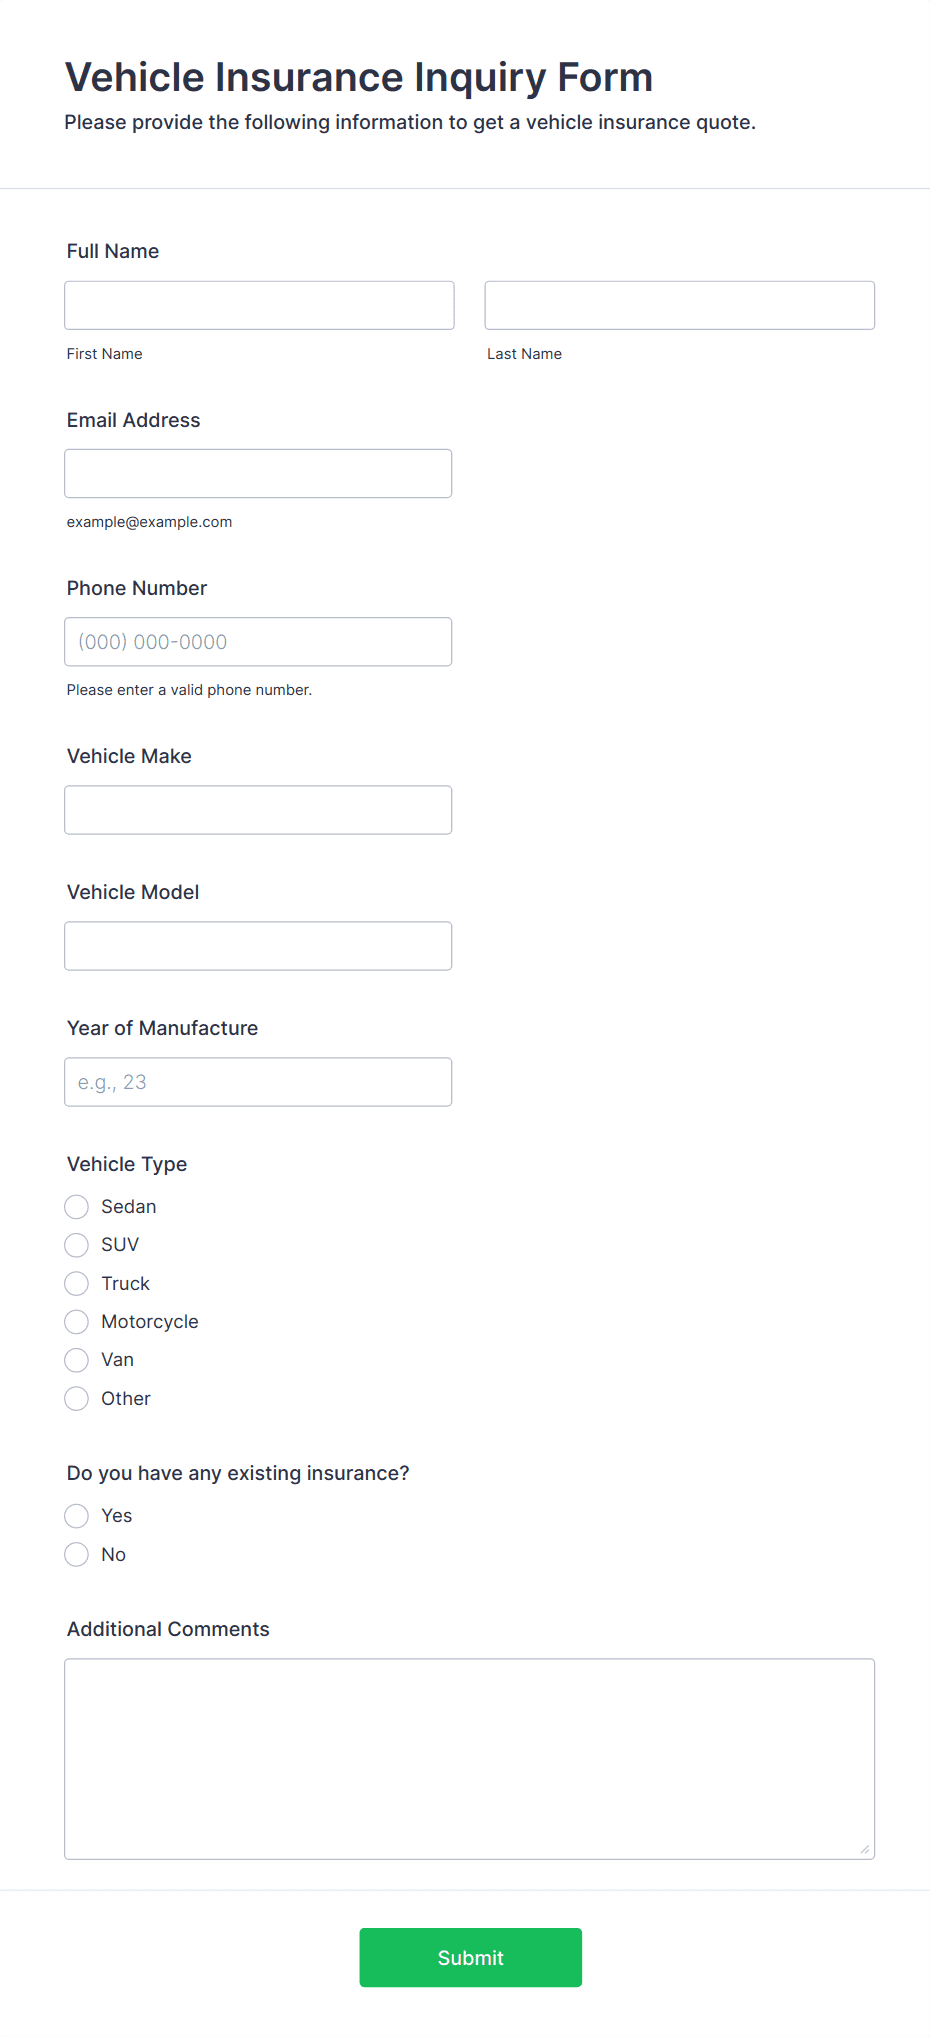Choose SUV as vehicle type
Image resolution: width=930 pixels, height=2037 pixels.
(x=77, y=1245)
